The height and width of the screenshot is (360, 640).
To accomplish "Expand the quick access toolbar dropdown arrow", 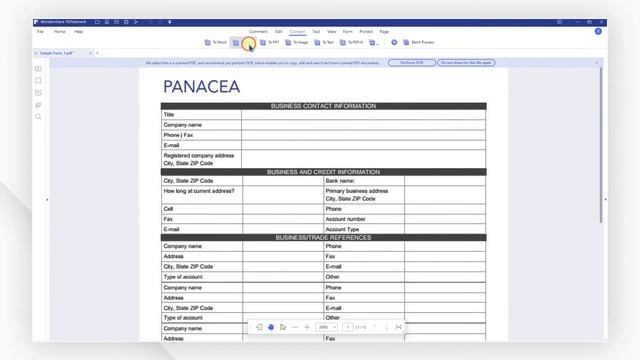I will click(170, 22).
